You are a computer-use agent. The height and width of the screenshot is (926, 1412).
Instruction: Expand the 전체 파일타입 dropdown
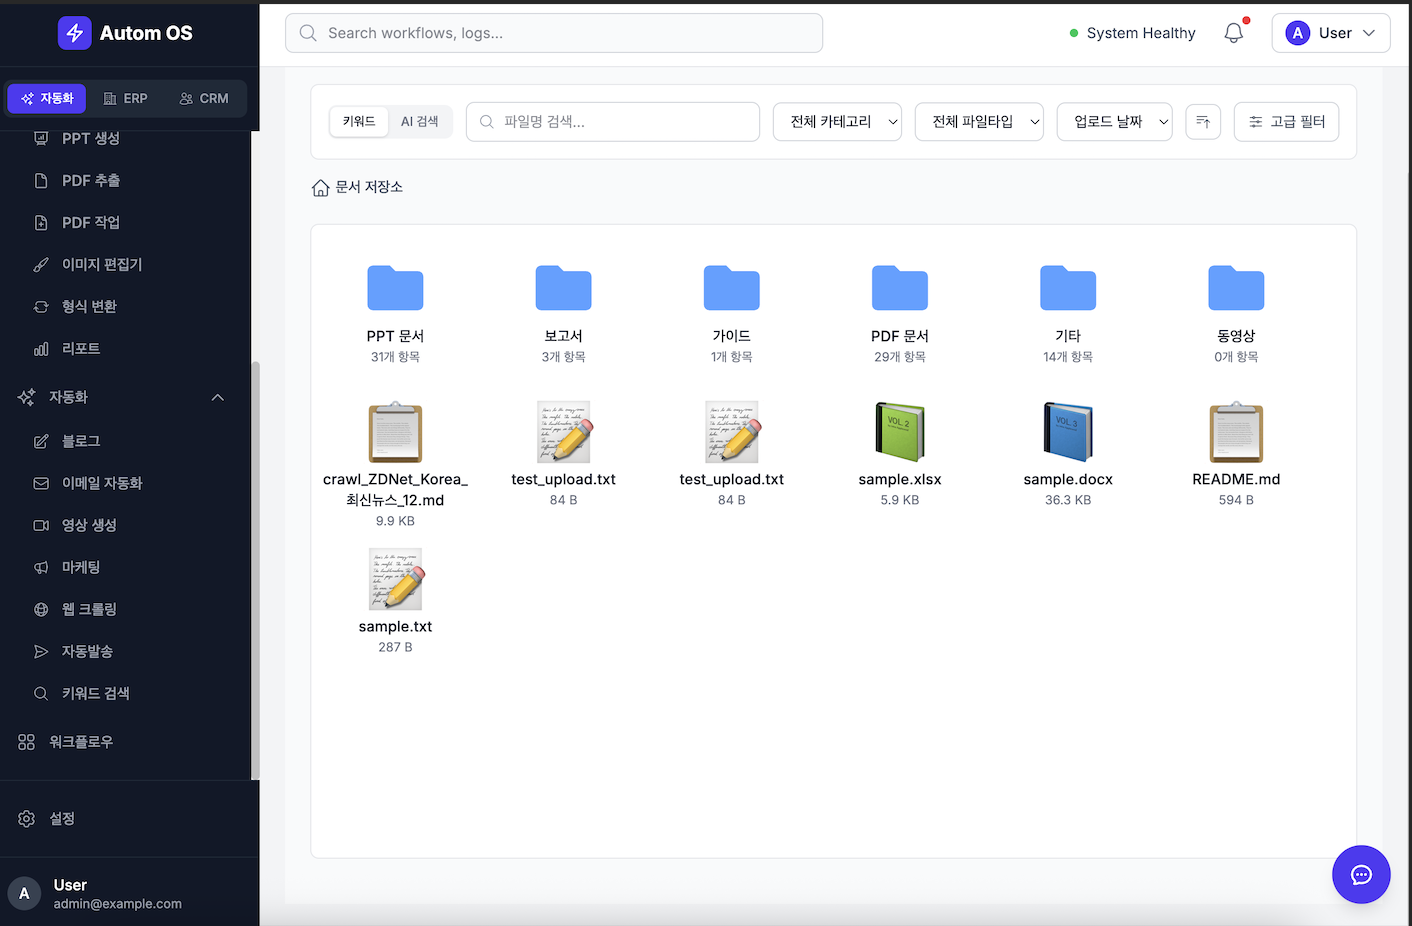(x=979, y=122)
